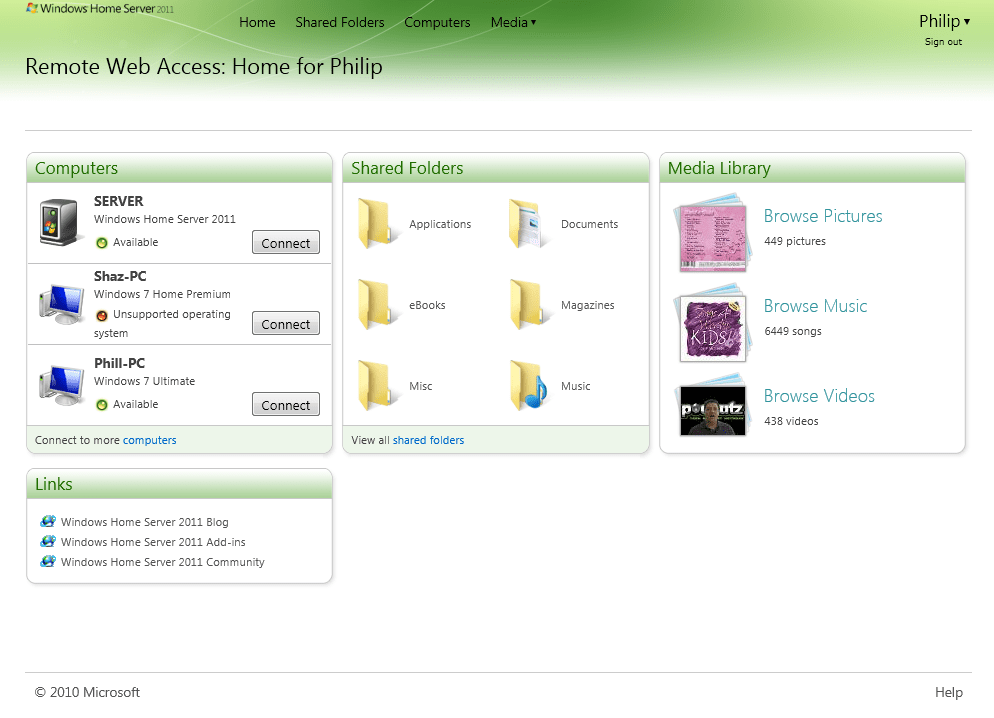The height and width of the screenshot is (718, 994).
Task: Switch to the Shared Folders section
Action: pos(339,22)
